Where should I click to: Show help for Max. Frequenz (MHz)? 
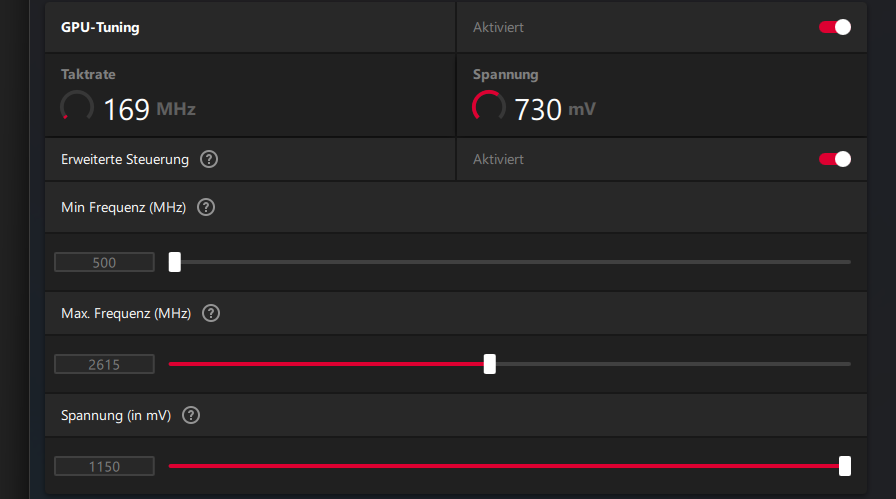[x=211, y=313]
